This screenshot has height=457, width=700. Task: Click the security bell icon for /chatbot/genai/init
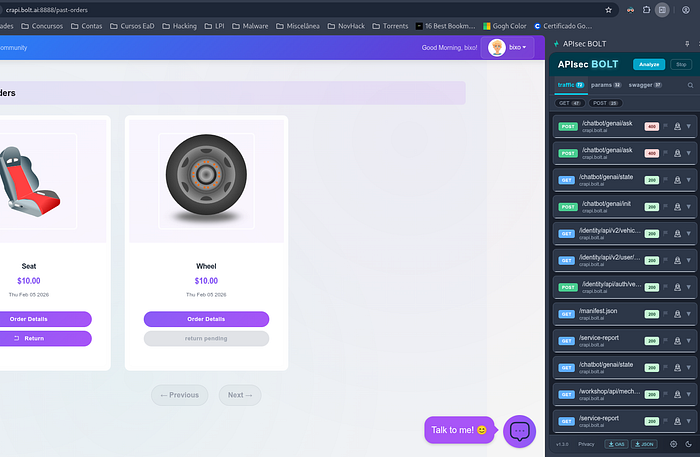click(677, 207)
